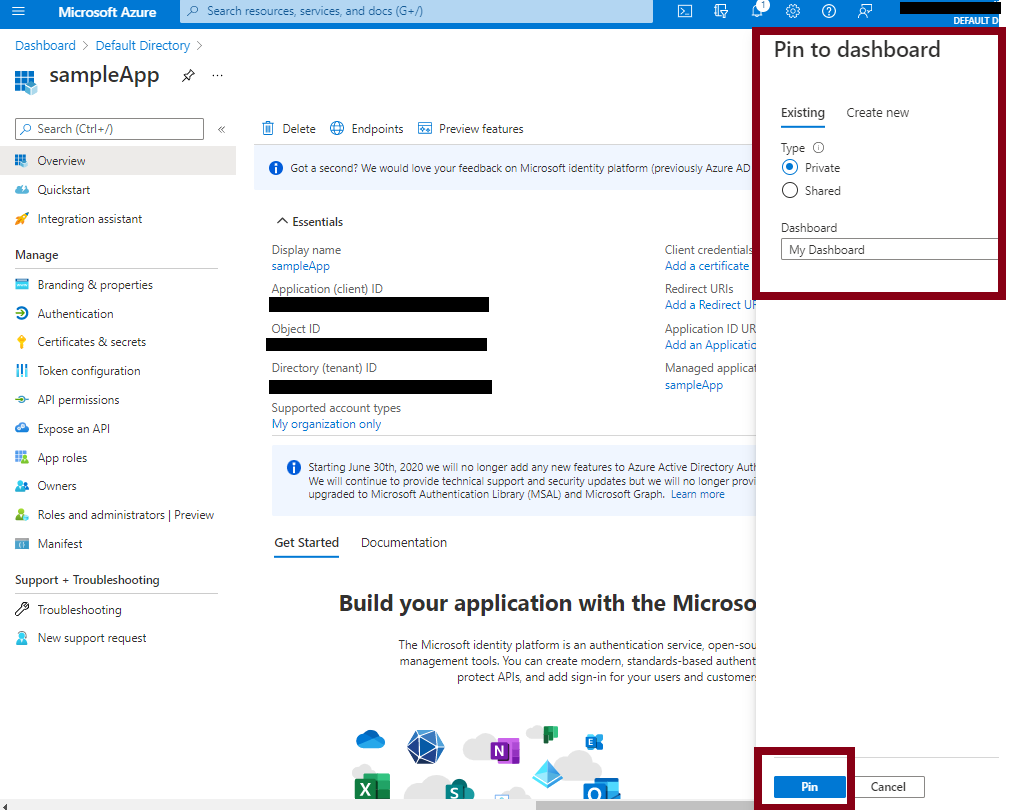Open the Dashboard breadcrumb link
Viewport: 1013px width, 810px height.
[x=45, y=45]
